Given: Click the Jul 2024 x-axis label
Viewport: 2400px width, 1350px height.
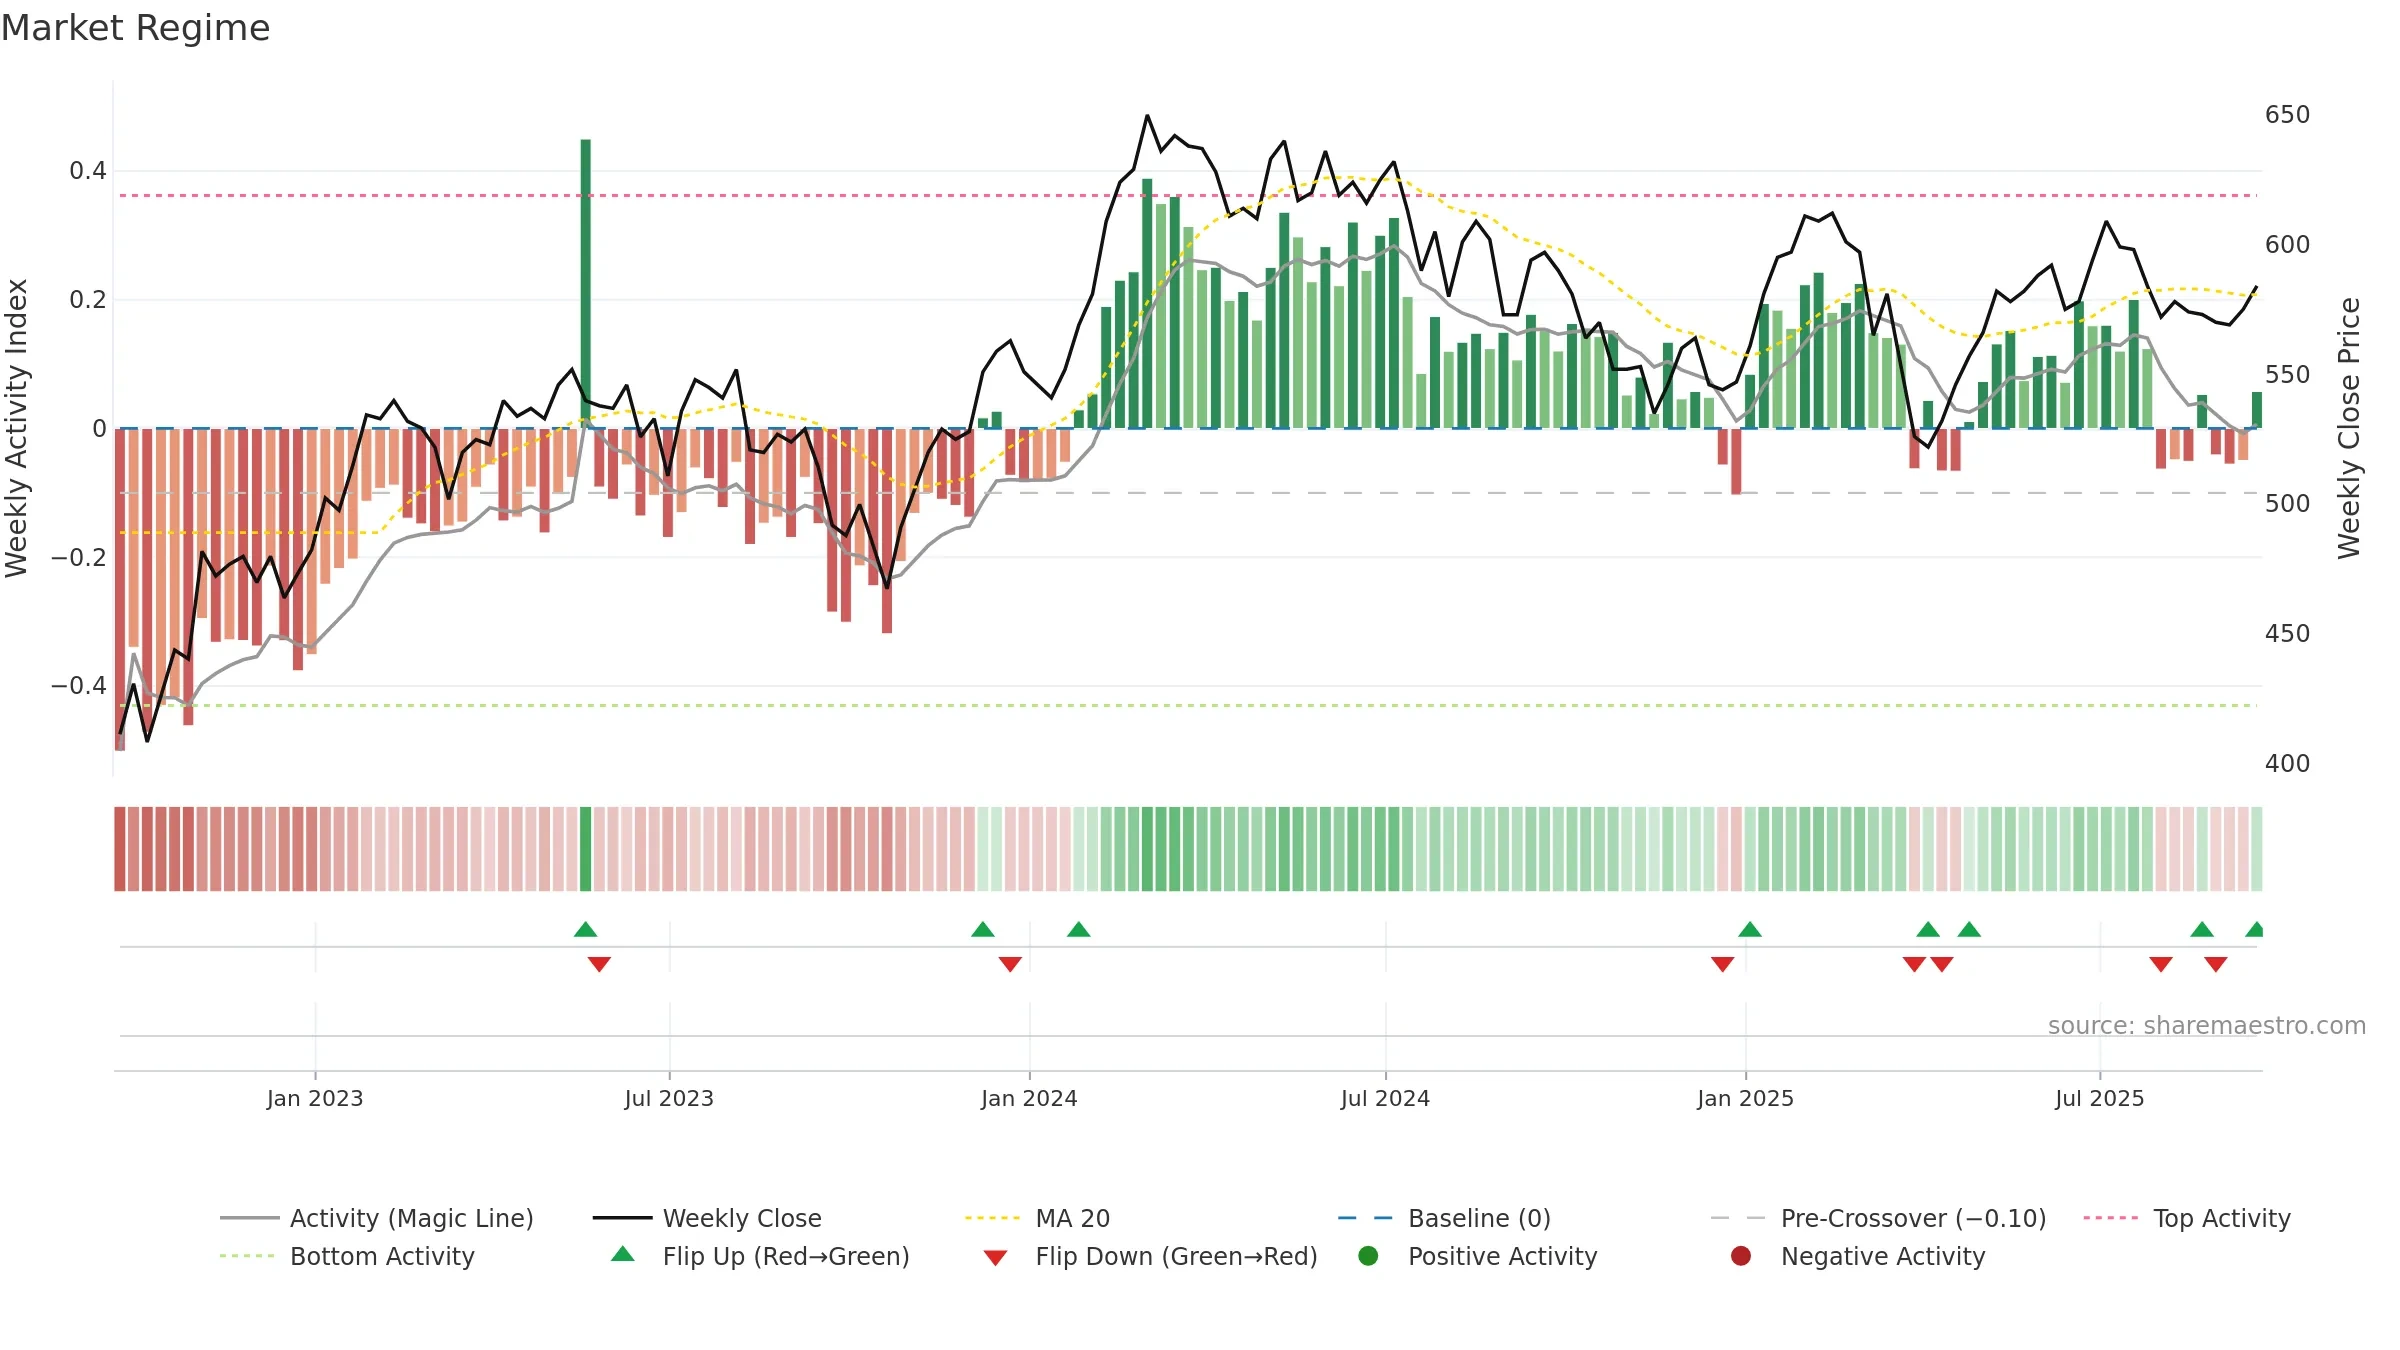Looking at the screenshot, I should point(1385,1098).
